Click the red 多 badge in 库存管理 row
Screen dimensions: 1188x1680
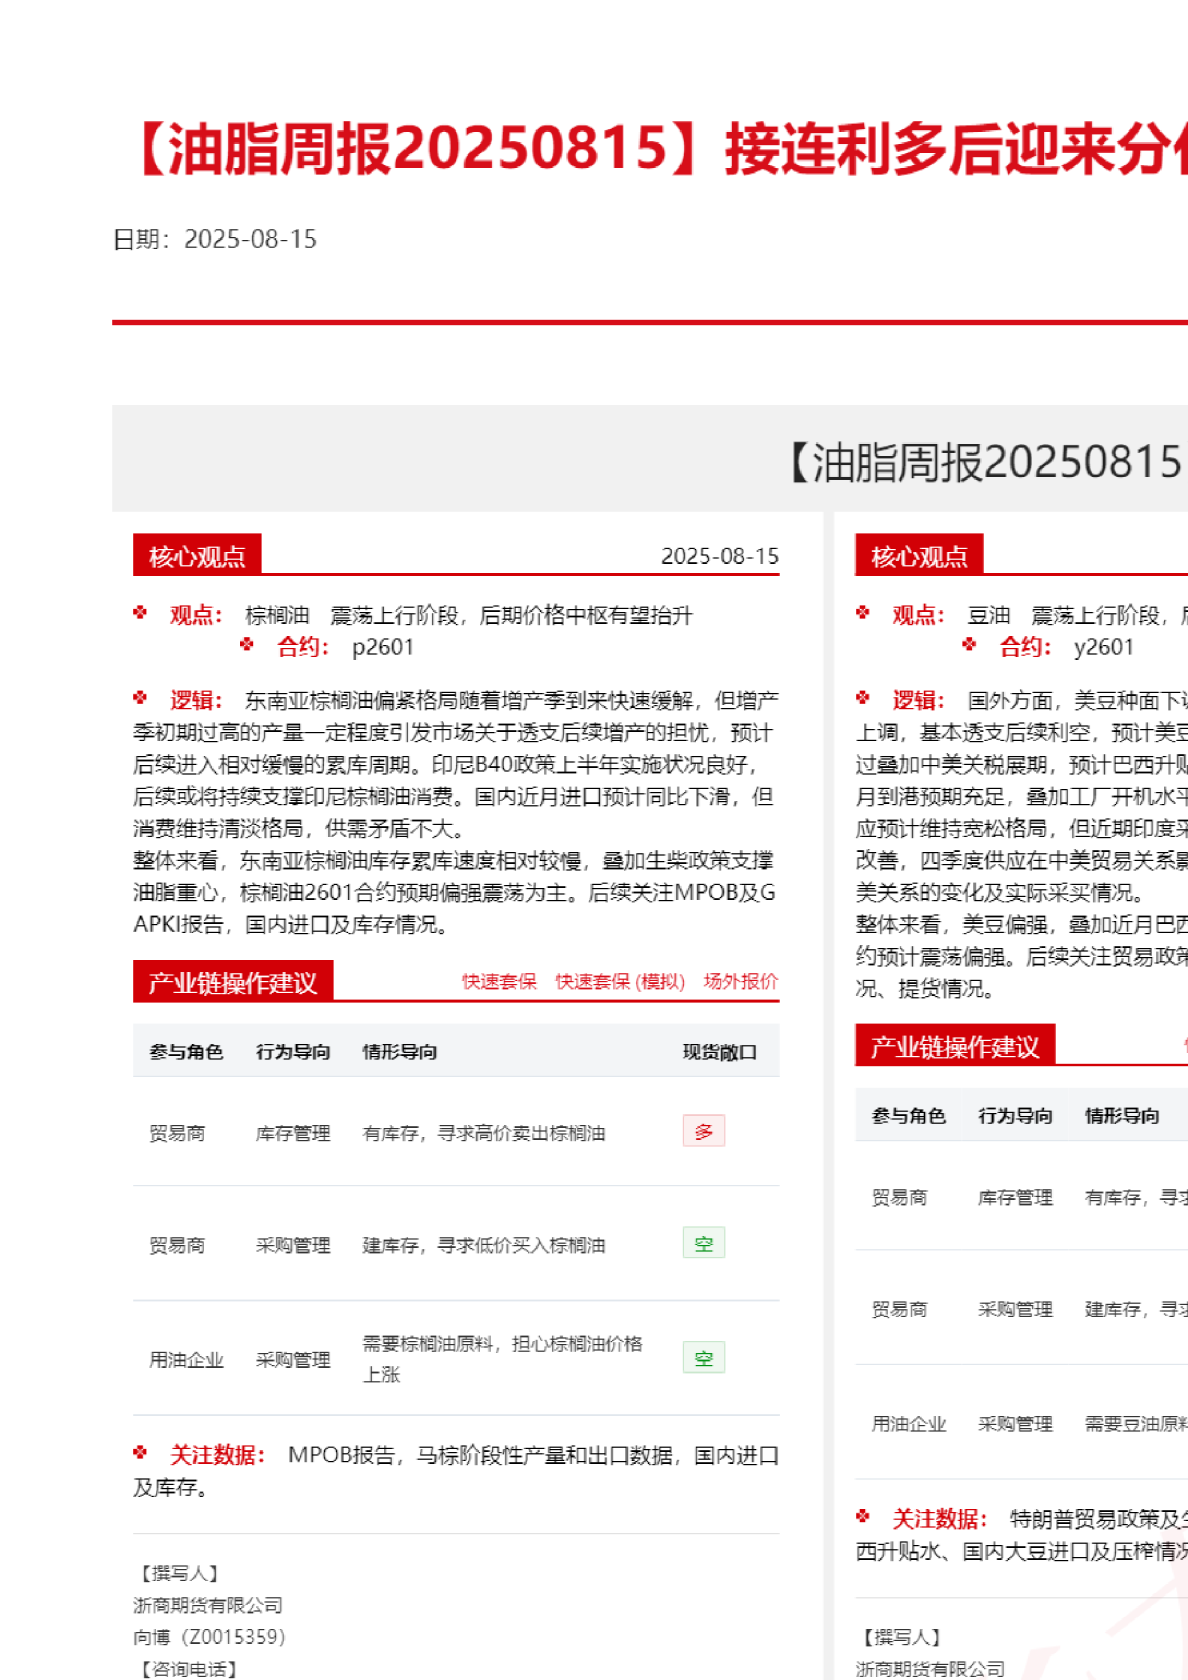[x=704, y=1131]
